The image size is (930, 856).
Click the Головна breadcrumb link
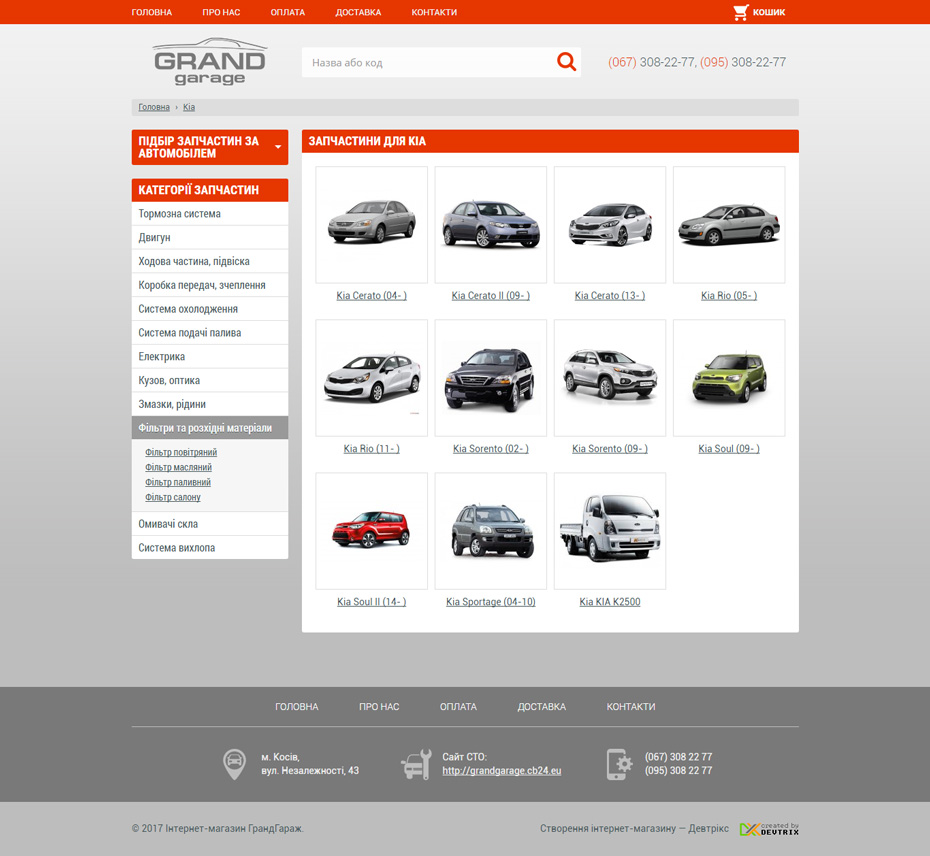coord(154,107)
